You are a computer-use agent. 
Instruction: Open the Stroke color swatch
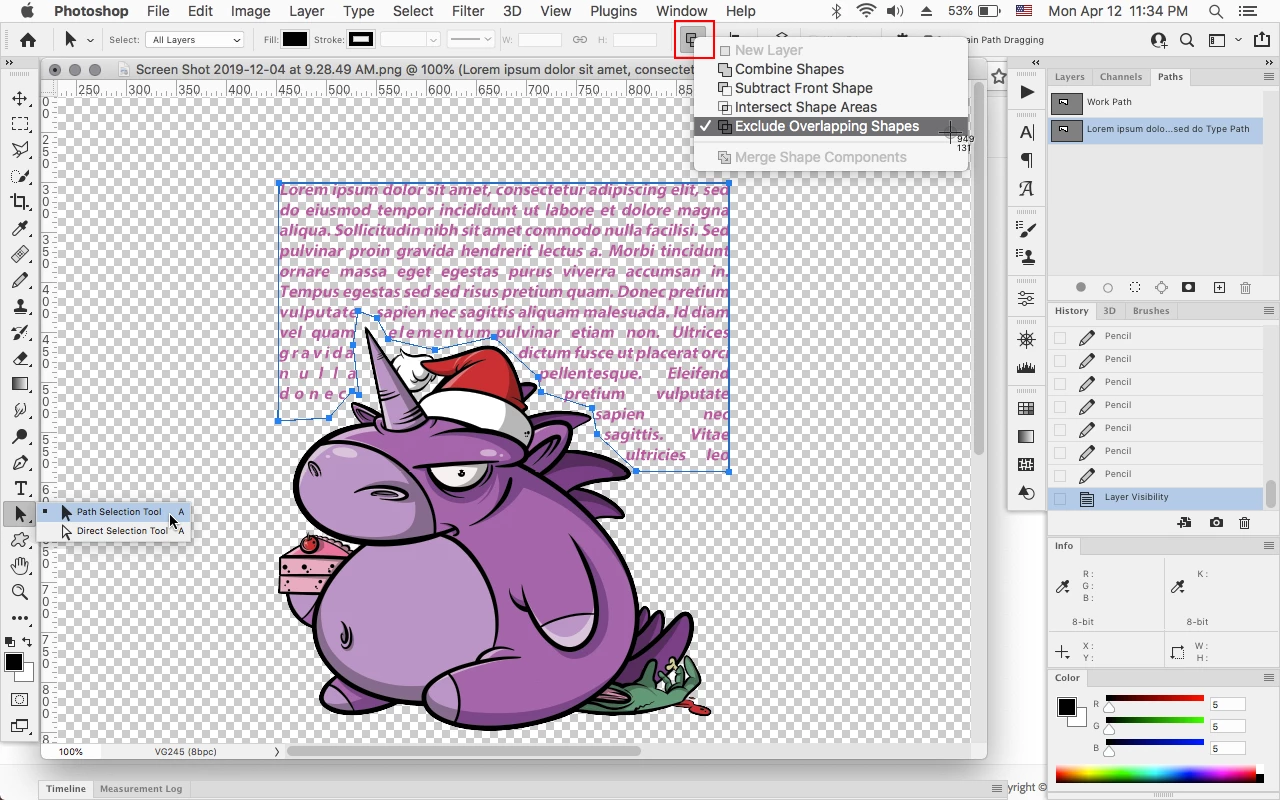(x=361, y=40)
